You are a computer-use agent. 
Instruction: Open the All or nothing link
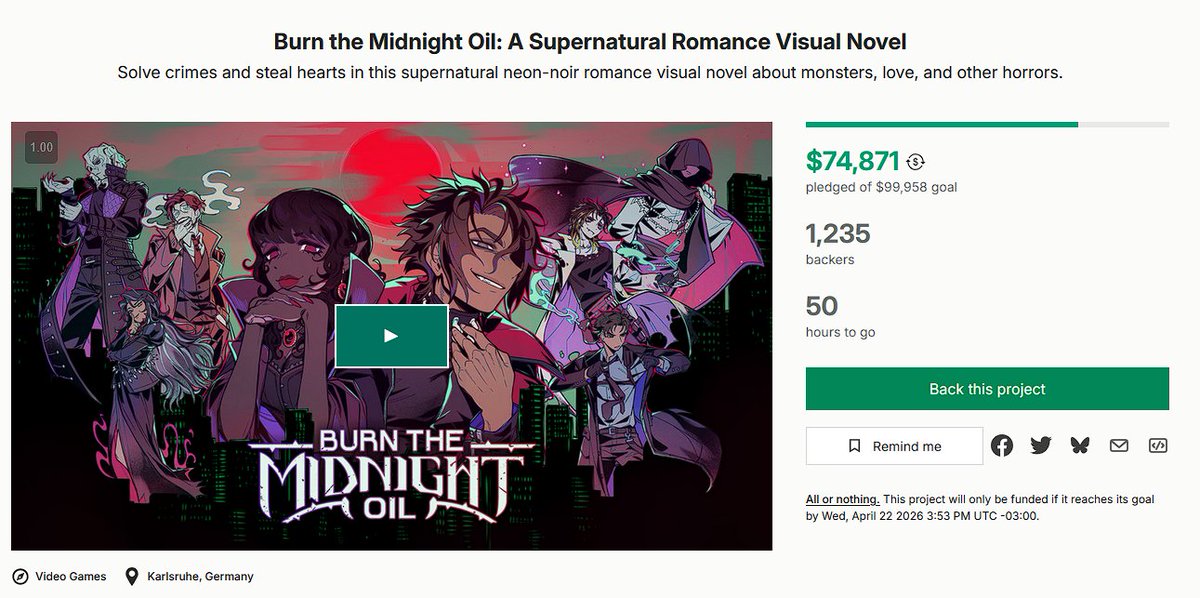pos(843,499)
